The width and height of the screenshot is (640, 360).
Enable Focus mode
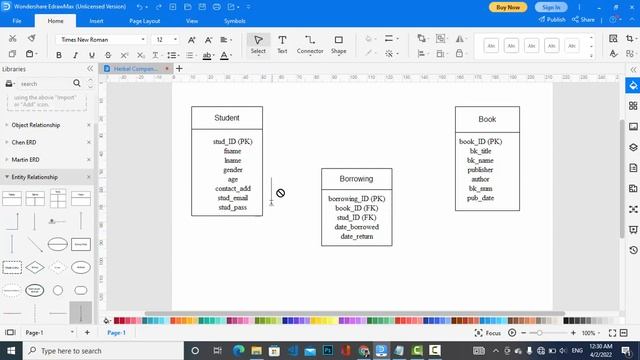487,333
